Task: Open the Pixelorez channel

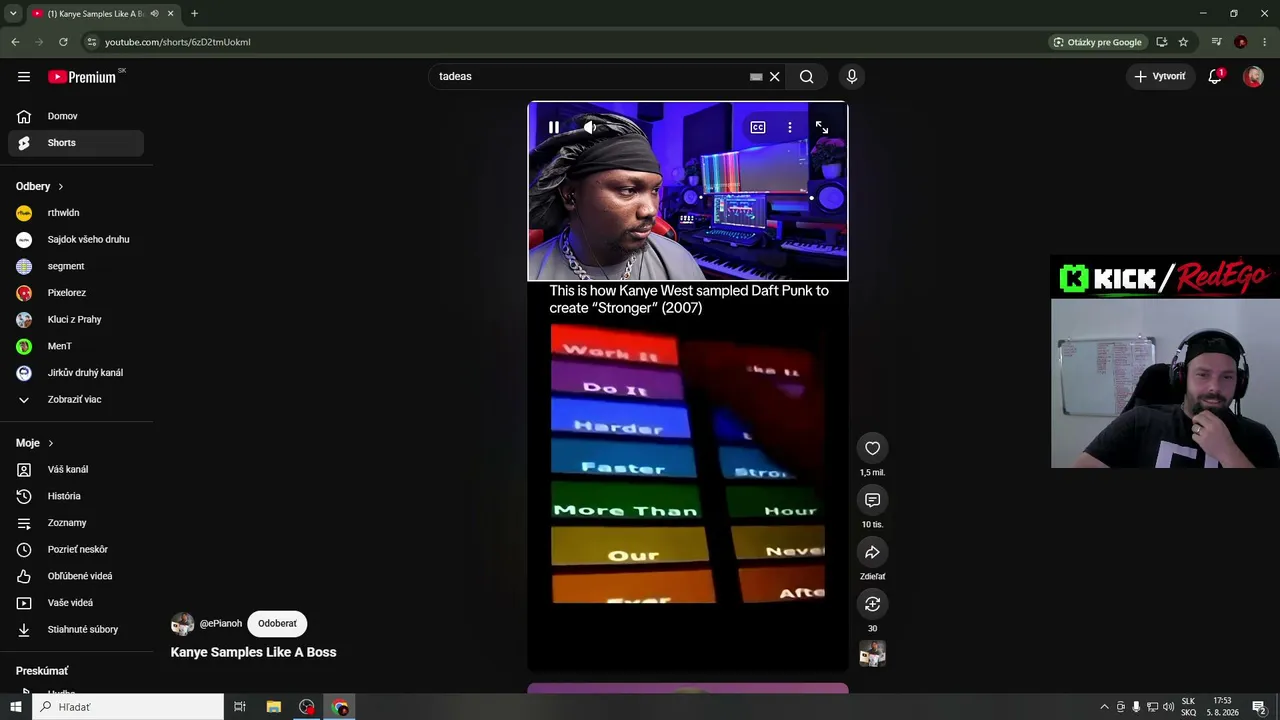Action: click(x=76, y=293)
